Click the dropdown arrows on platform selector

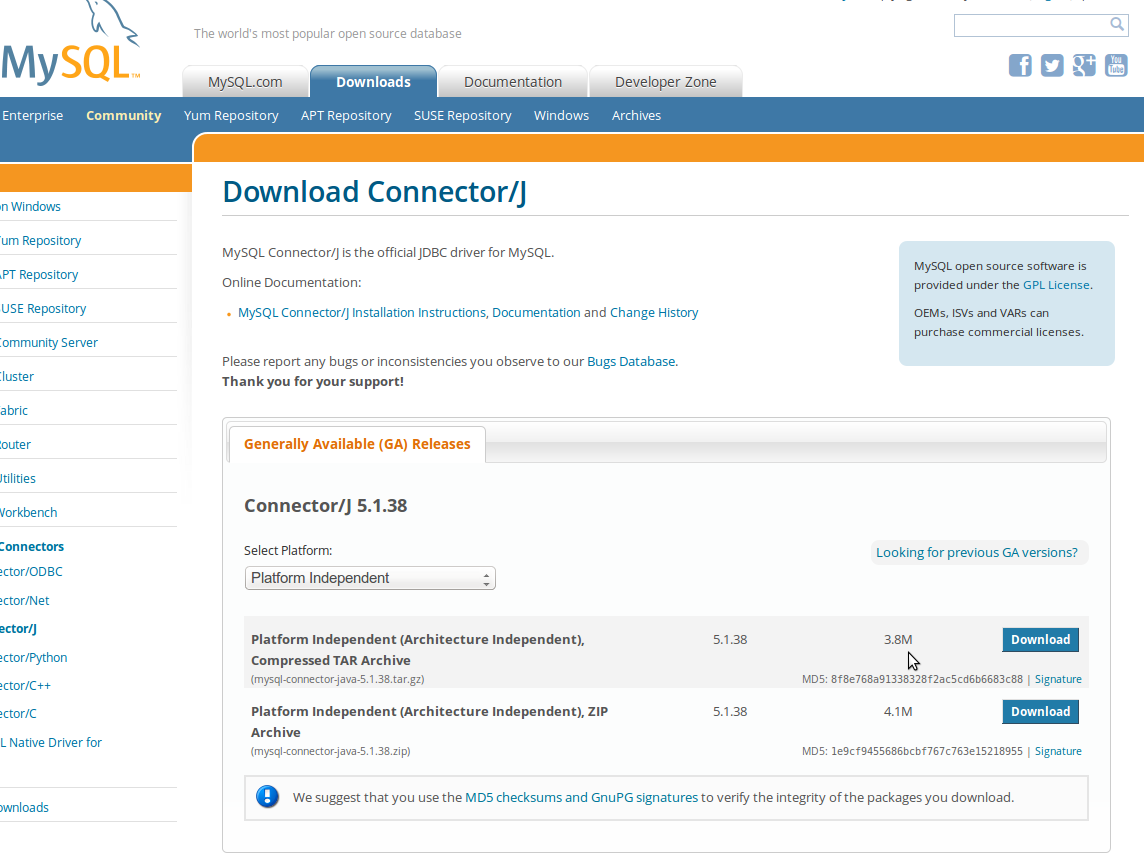click(486, 577)
